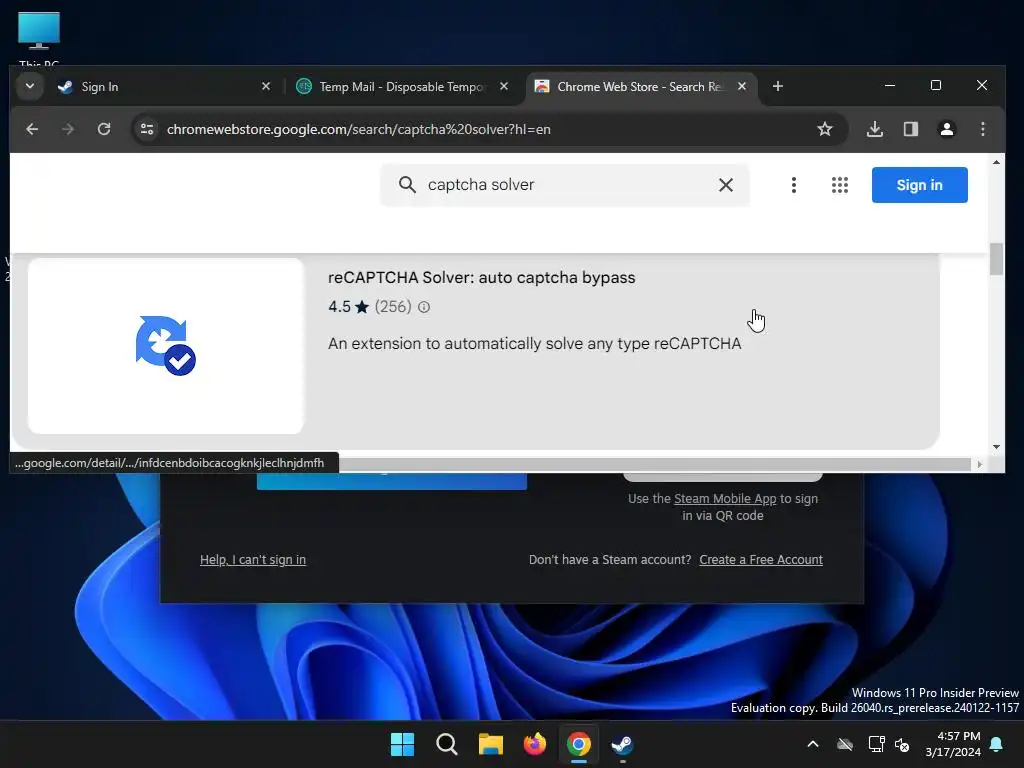Click the blue Sign in button
This screenshot has height=768, width=1024.
tap(920, 185)
